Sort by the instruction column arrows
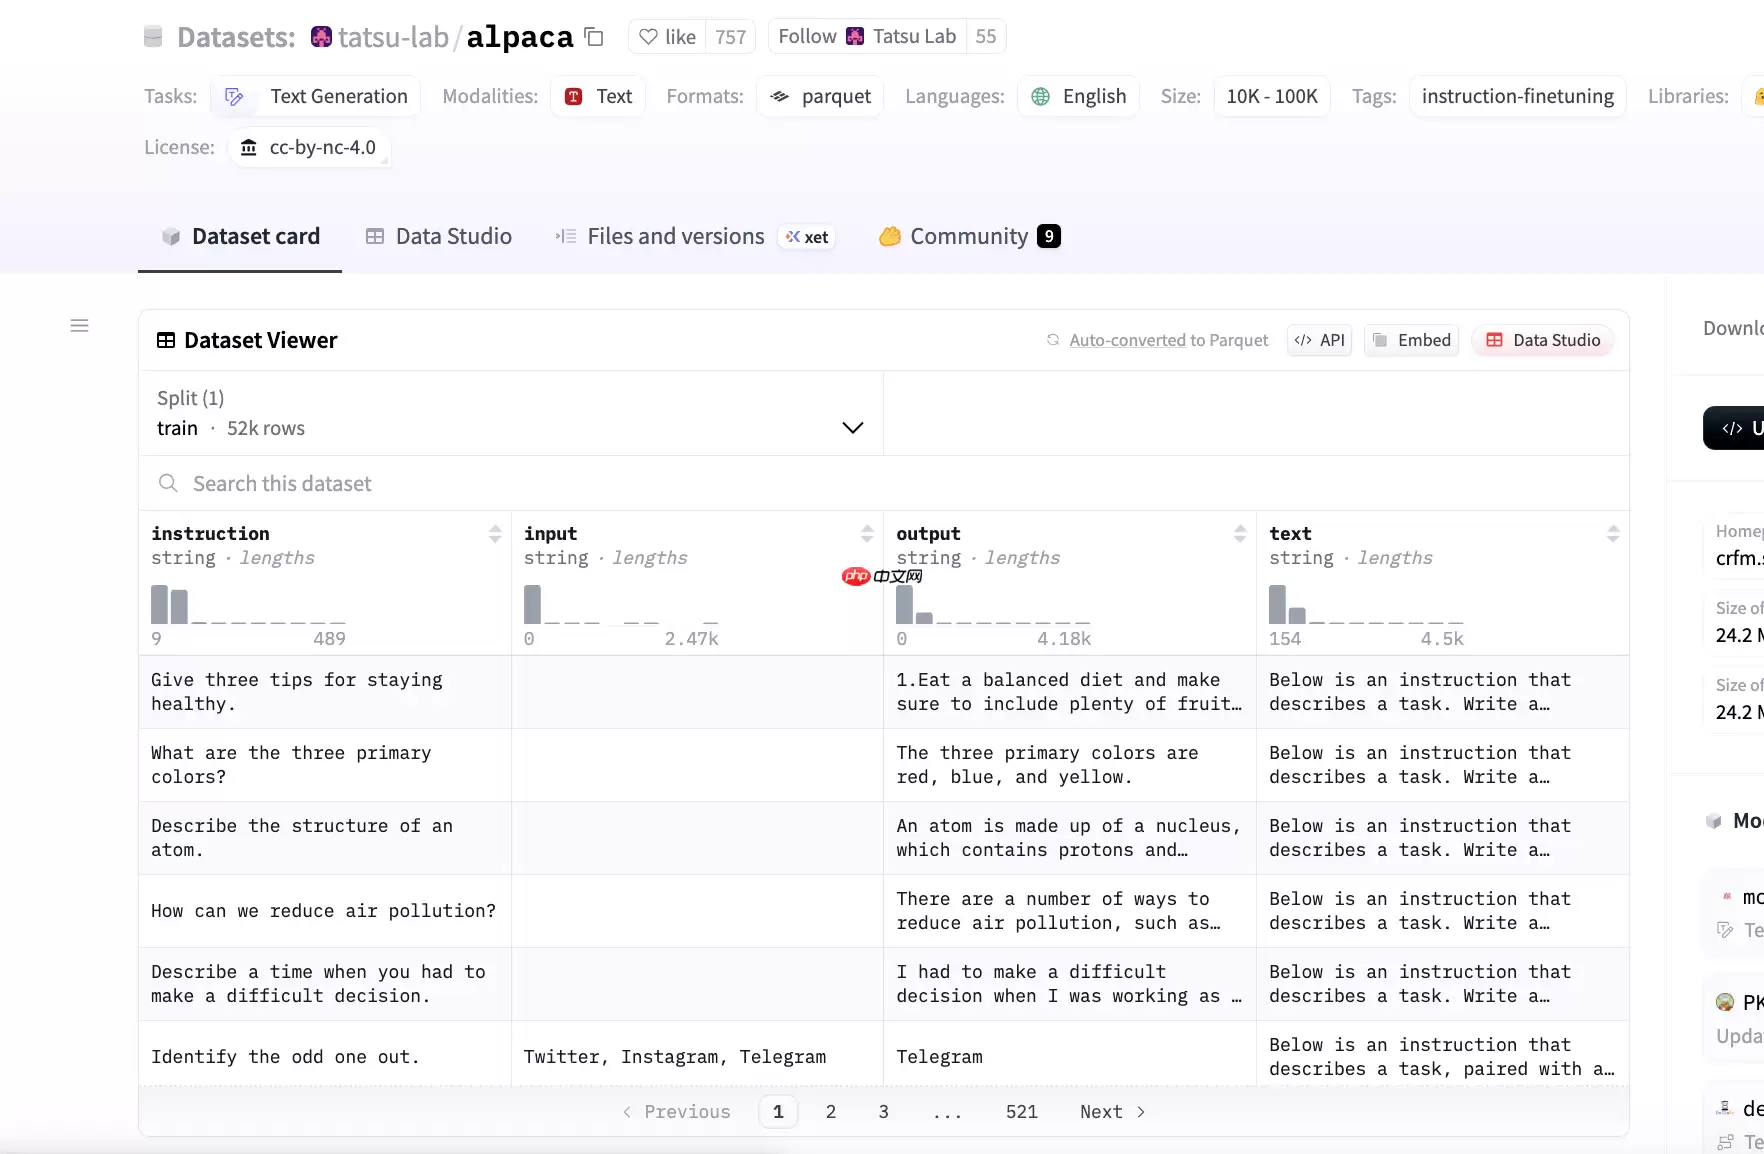Image resolution: width=1764 pixels, height=1154 pixels. pyautogui.click(x=495, y=534)
